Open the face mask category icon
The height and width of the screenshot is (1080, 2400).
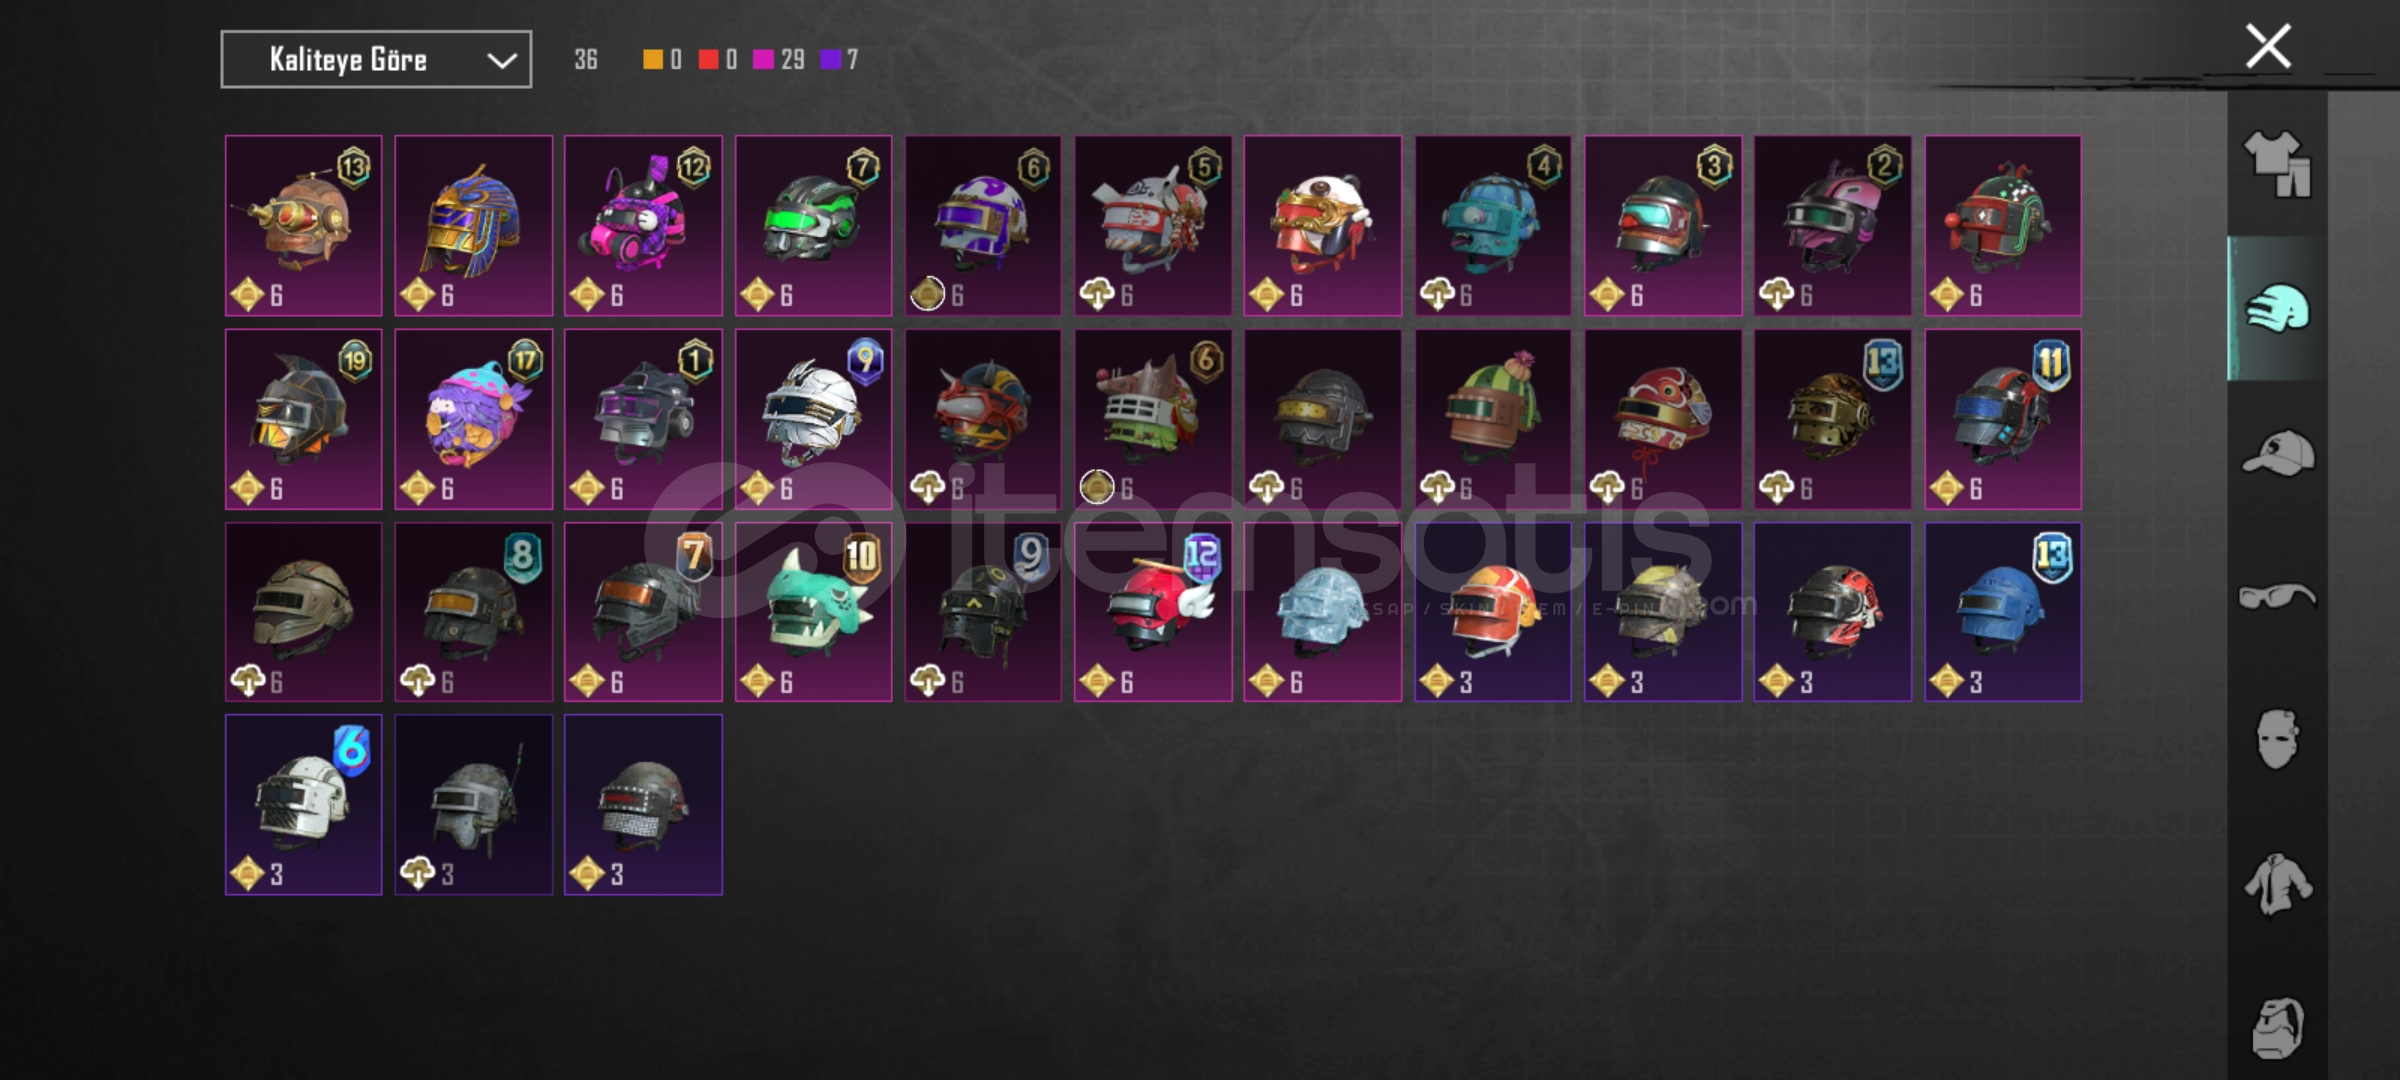(2277, 740)
